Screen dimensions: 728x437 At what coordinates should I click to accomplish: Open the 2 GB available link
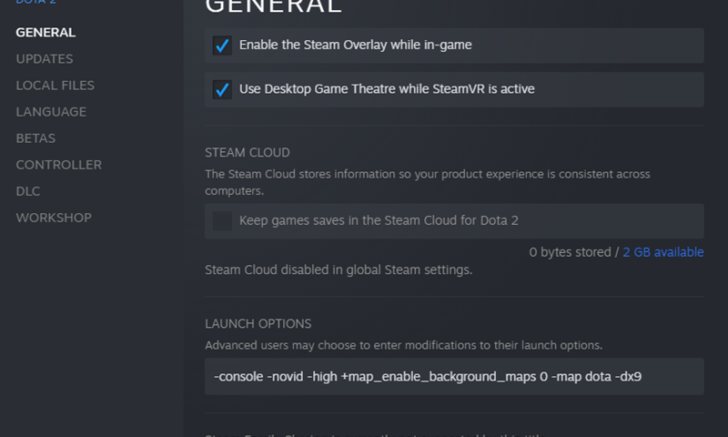[x=663, y=252]
